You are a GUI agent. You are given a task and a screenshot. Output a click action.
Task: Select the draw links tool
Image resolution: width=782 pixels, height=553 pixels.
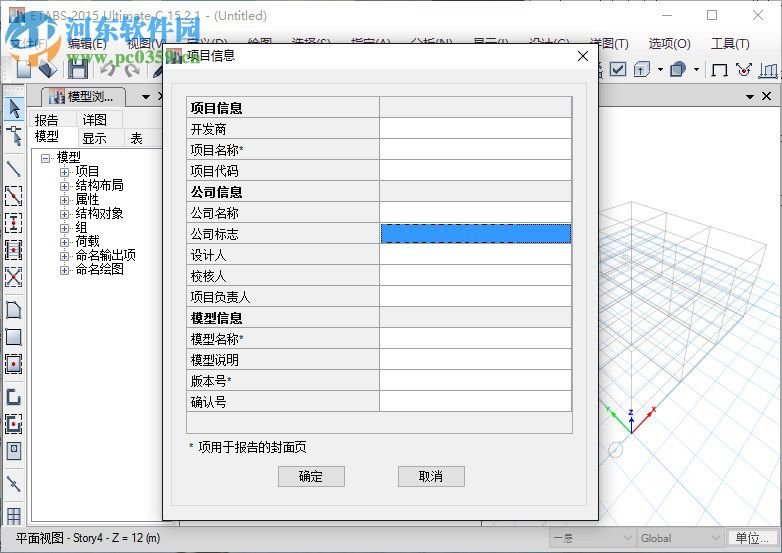pos(13,484)
